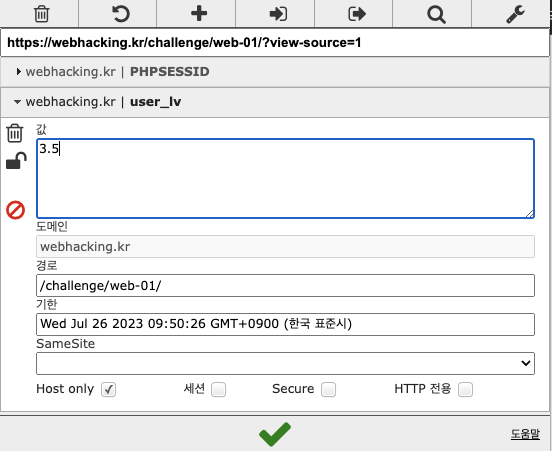The height and width of the screenshot is (451, 552).
Task: Click the import cookies icon
Action: [278, 14]
